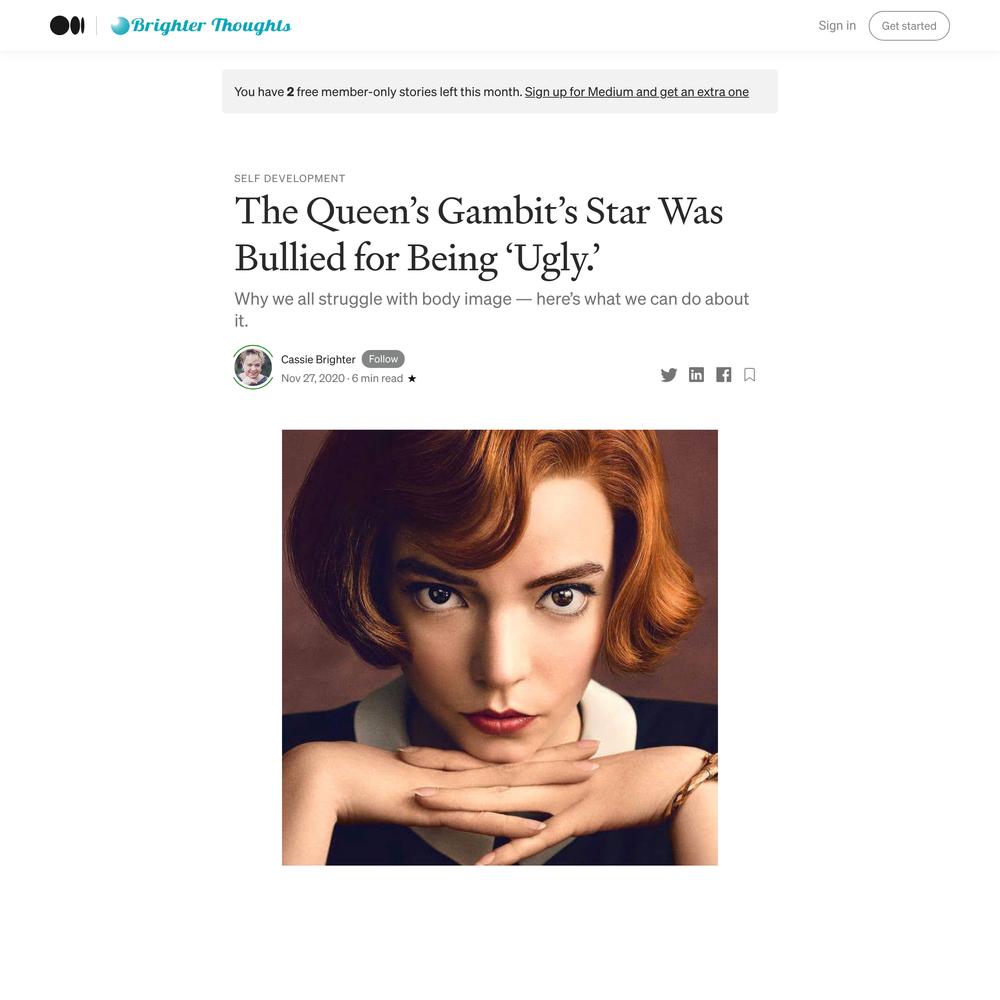Viewport: 1000px width, 1000px height.
Task: Share the article on LinkedIn
Action: click(696, 375)
